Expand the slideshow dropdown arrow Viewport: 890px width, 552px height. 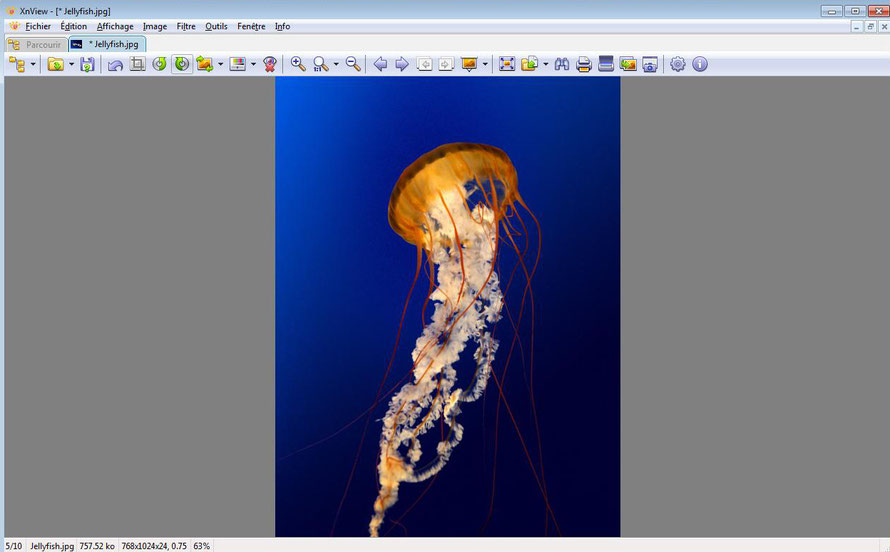click(x=485, y=65)
